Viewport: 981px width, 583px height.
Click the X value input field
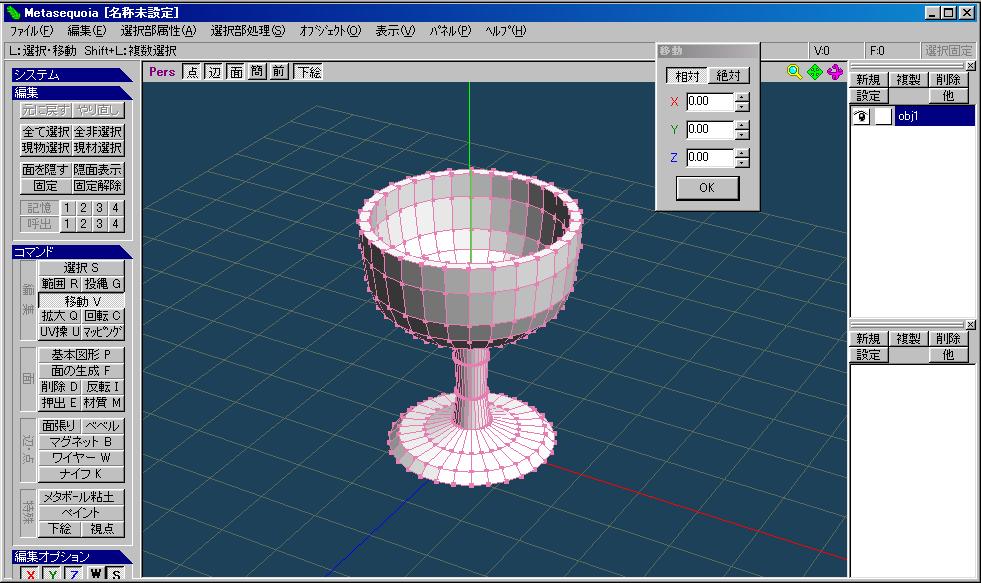coord(709,101)
